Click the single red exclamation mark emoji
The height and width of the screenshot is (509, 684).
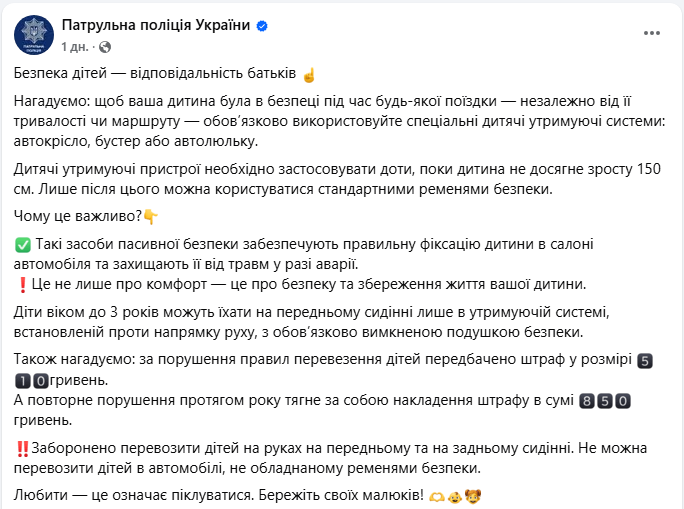pos(23,283)
